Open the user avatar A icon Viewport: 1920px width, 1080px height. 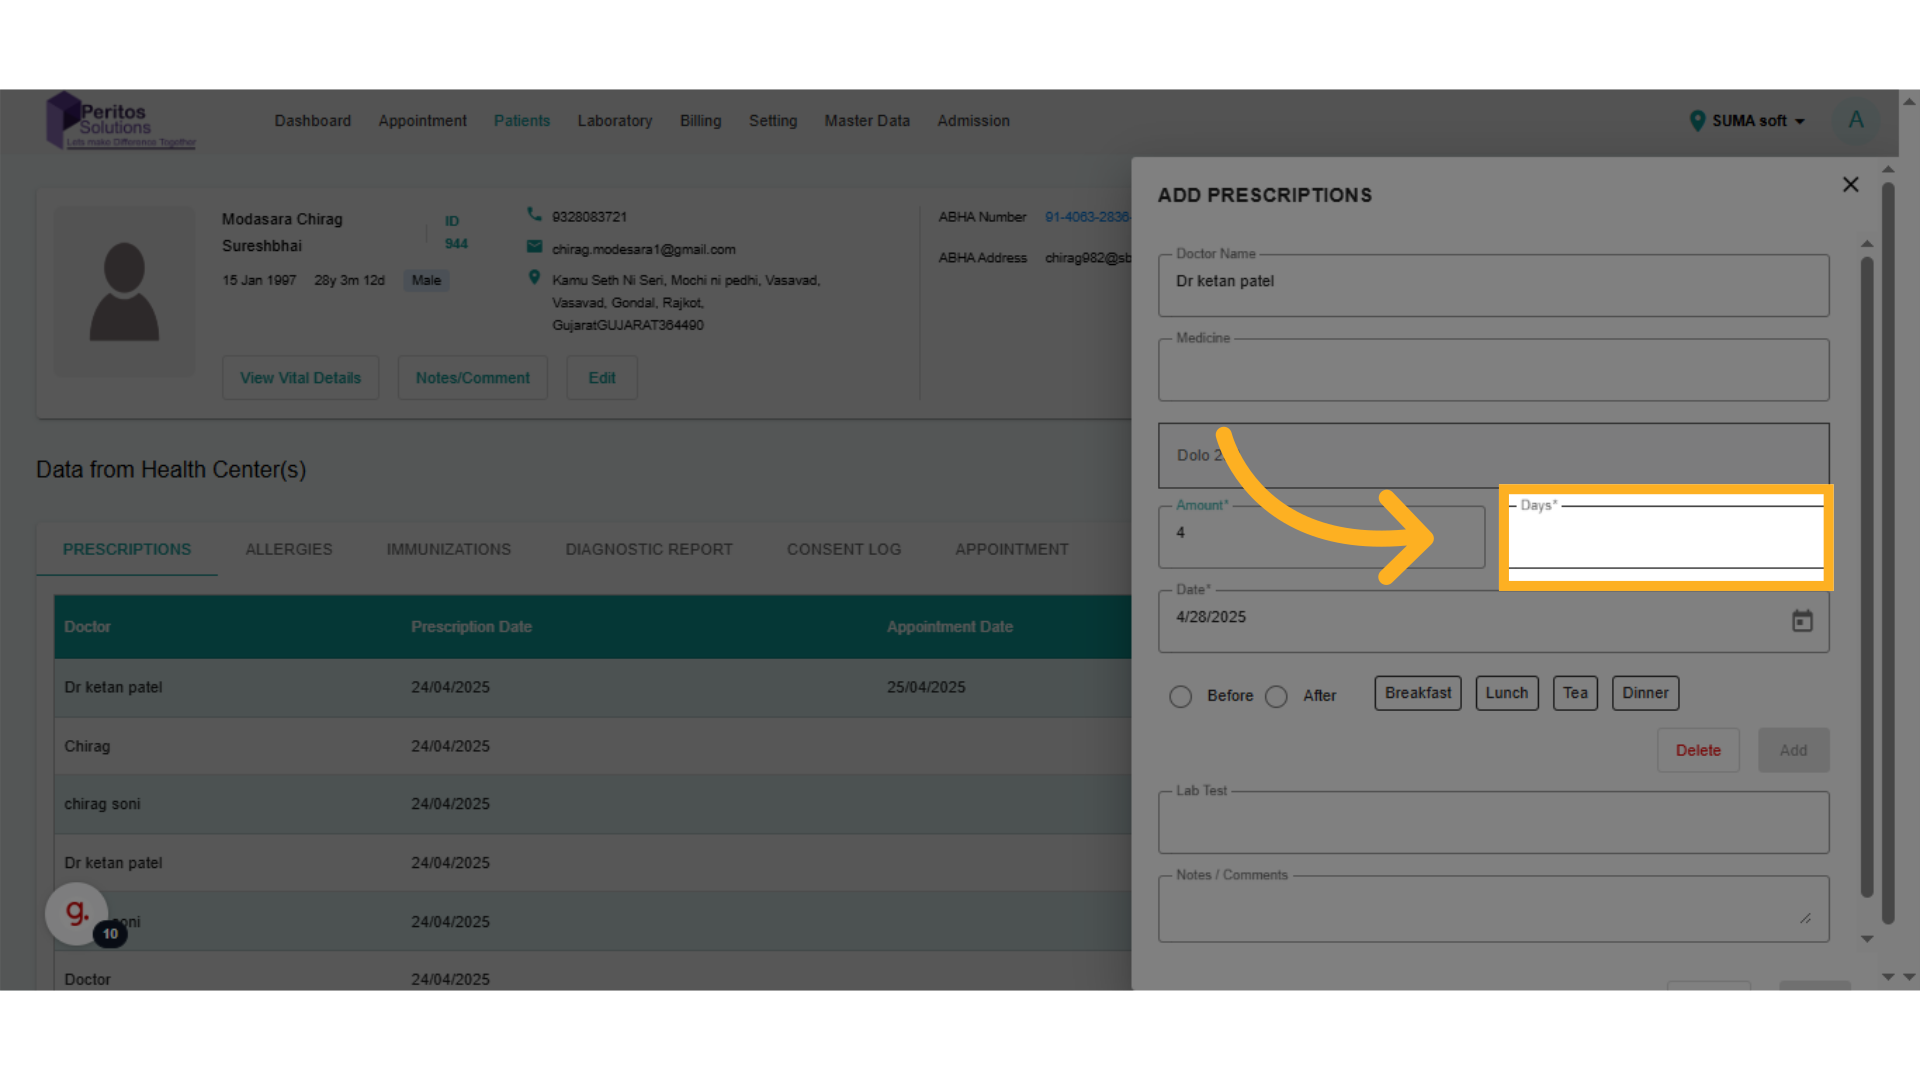[x=1855, y=121]
